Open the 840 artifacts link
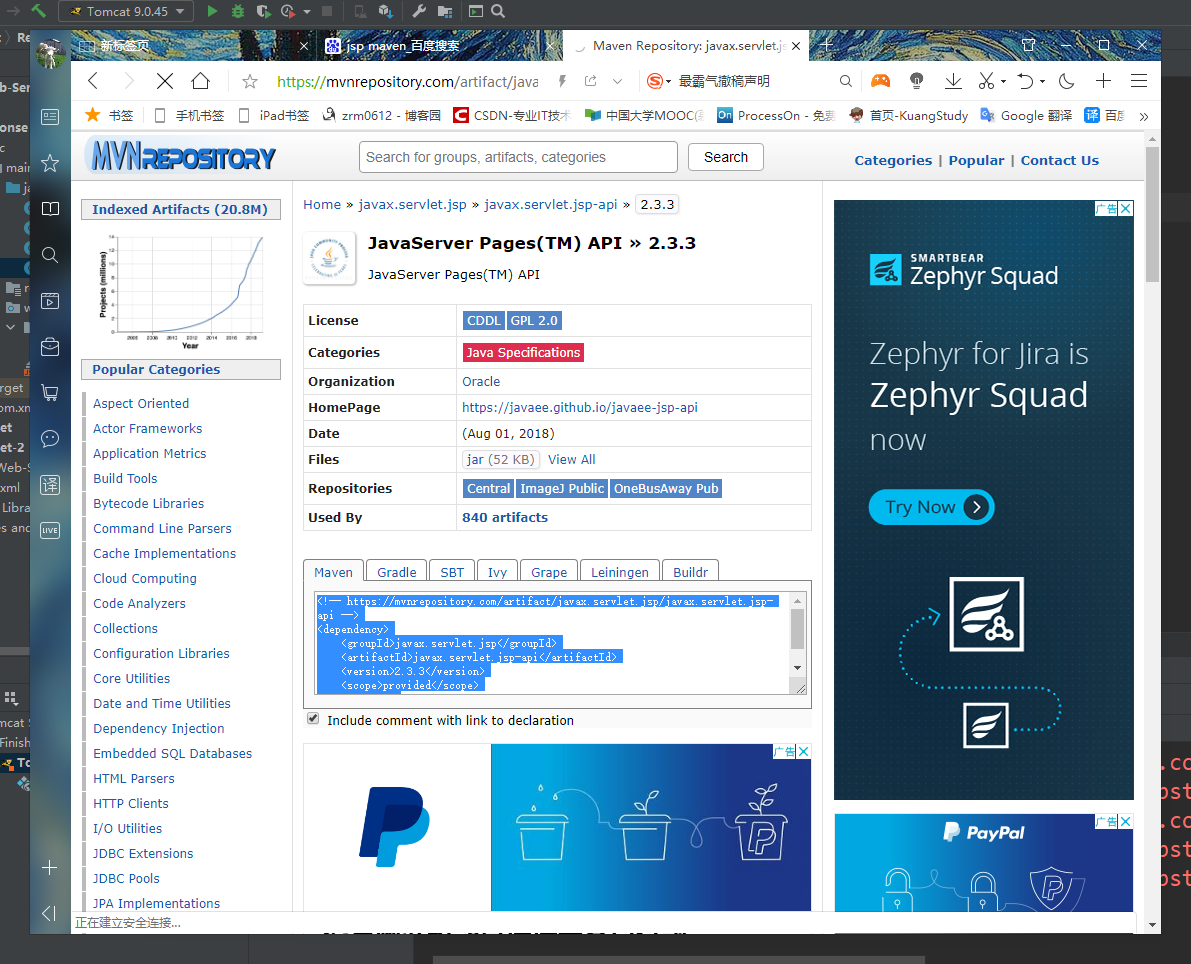The image size is (1191, 964). (x=504, y=517)
